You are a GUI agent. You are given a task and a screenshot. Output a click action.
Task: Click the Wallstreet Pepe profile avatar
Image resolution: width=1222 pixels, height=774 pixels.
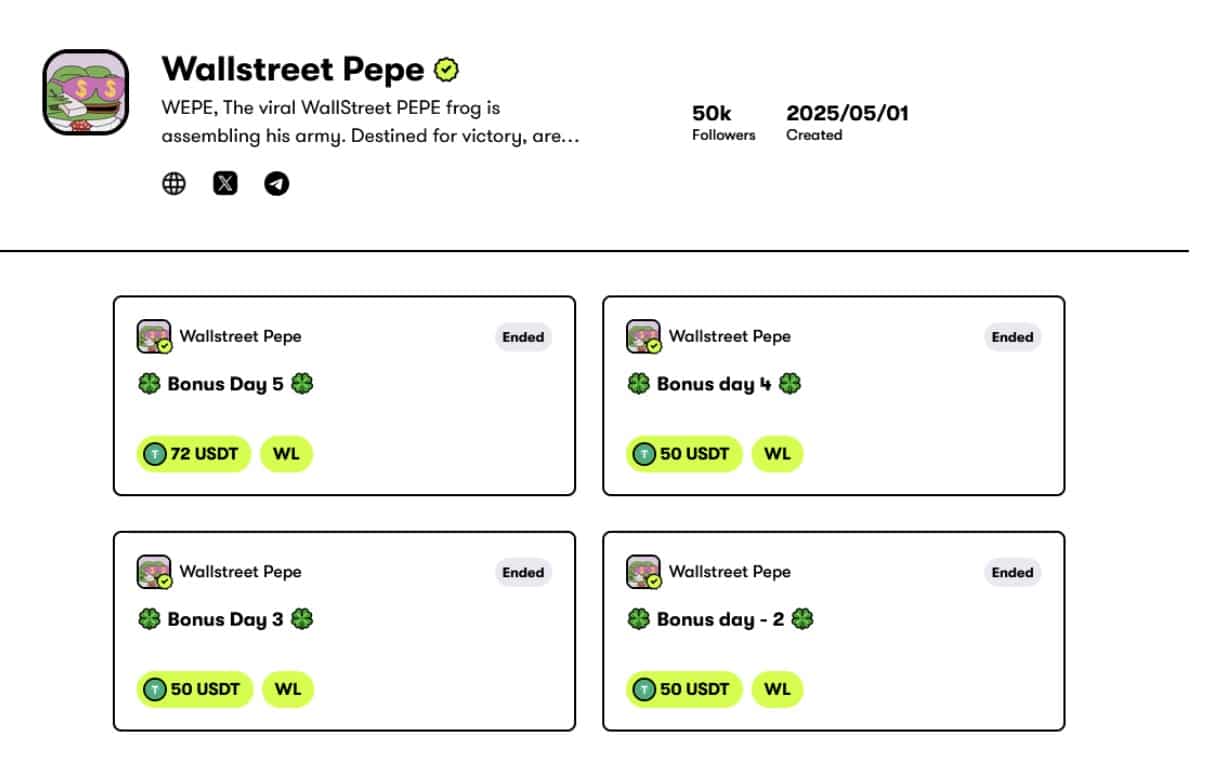click(x=86, y=92)
